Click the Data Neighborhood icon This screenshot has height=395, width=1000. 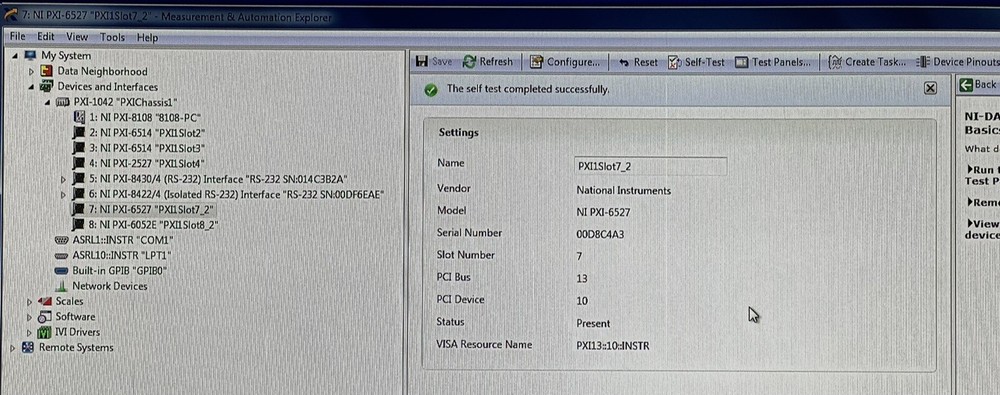click(x=47, y=71)
